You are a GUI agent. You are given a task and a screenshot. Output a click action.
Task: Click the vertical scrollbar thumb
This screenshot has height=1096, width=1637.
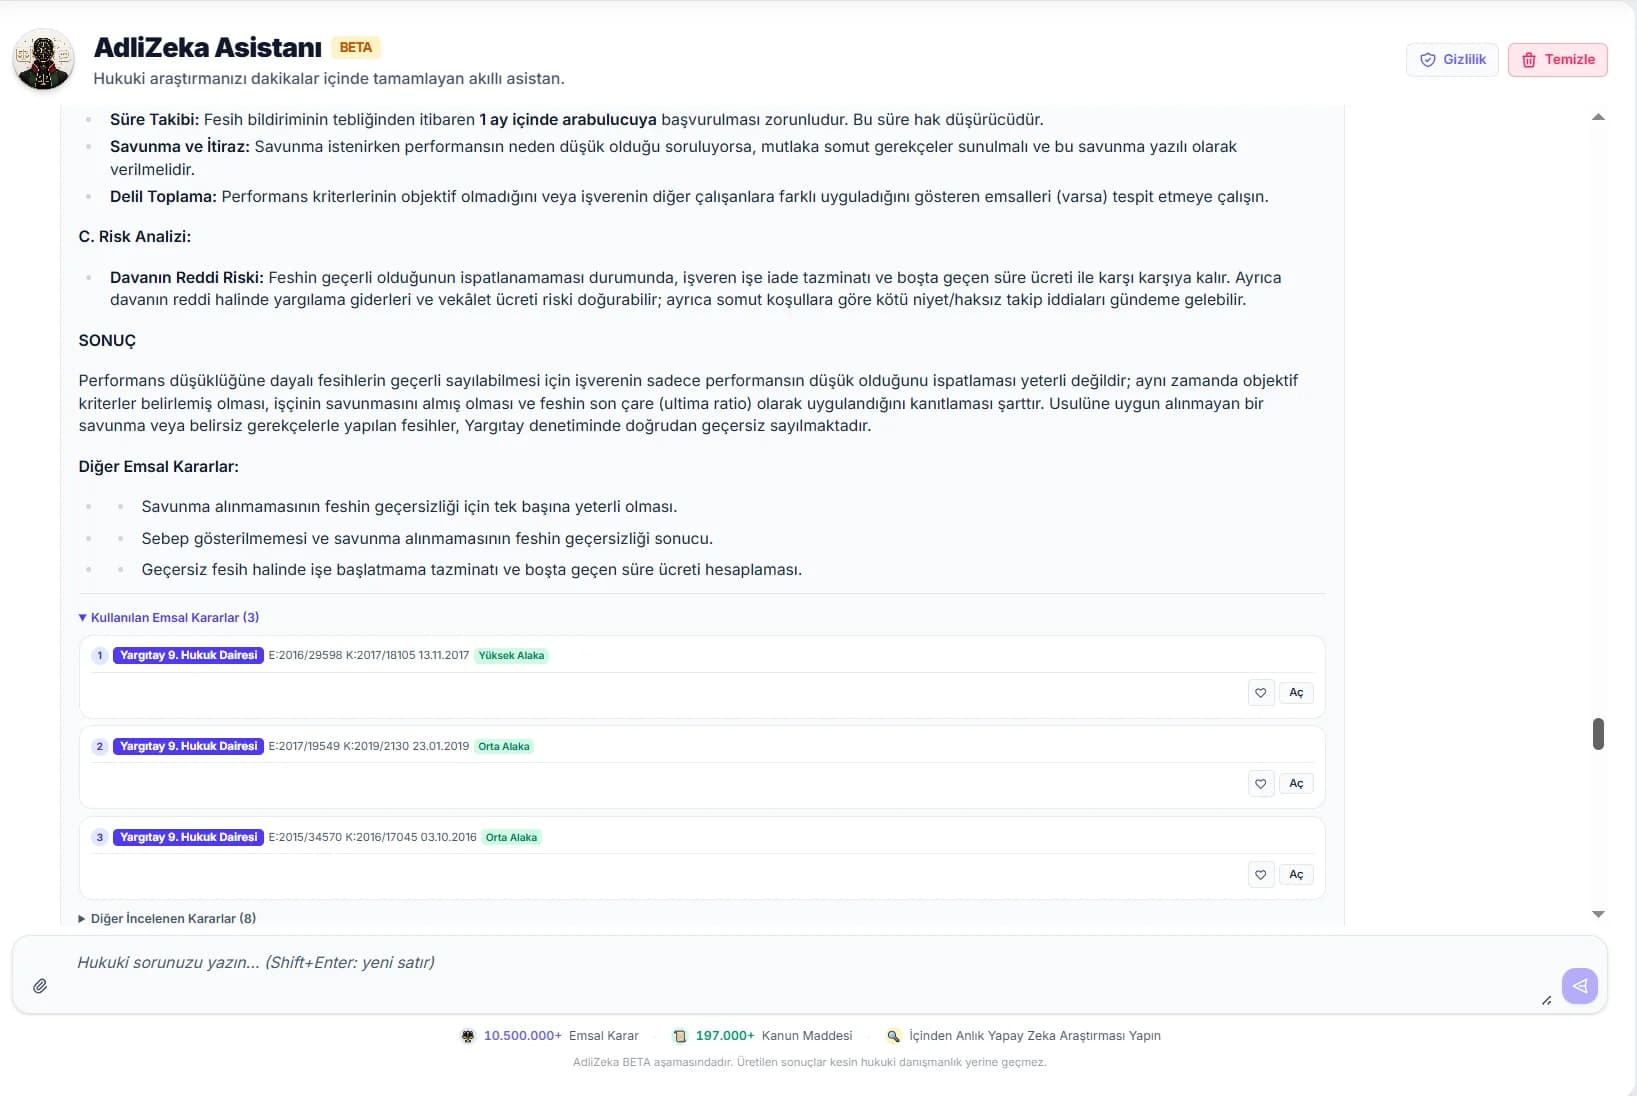click(x=1598, y=734)
